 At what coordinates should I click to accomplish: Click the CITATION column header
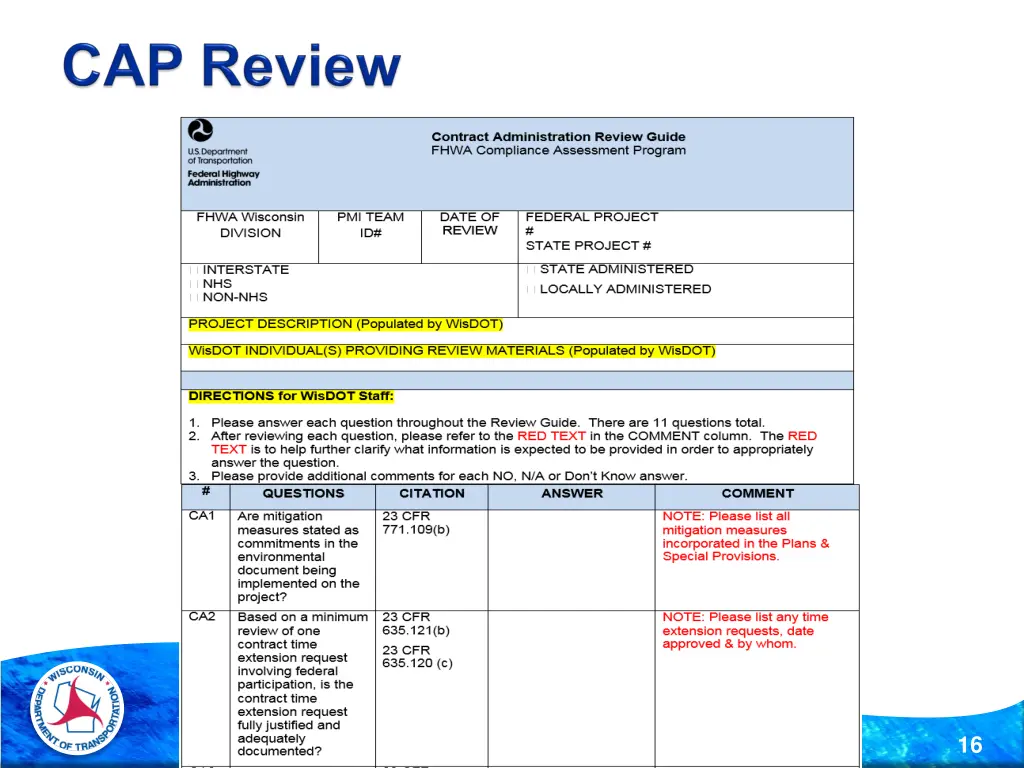point(432,496)
